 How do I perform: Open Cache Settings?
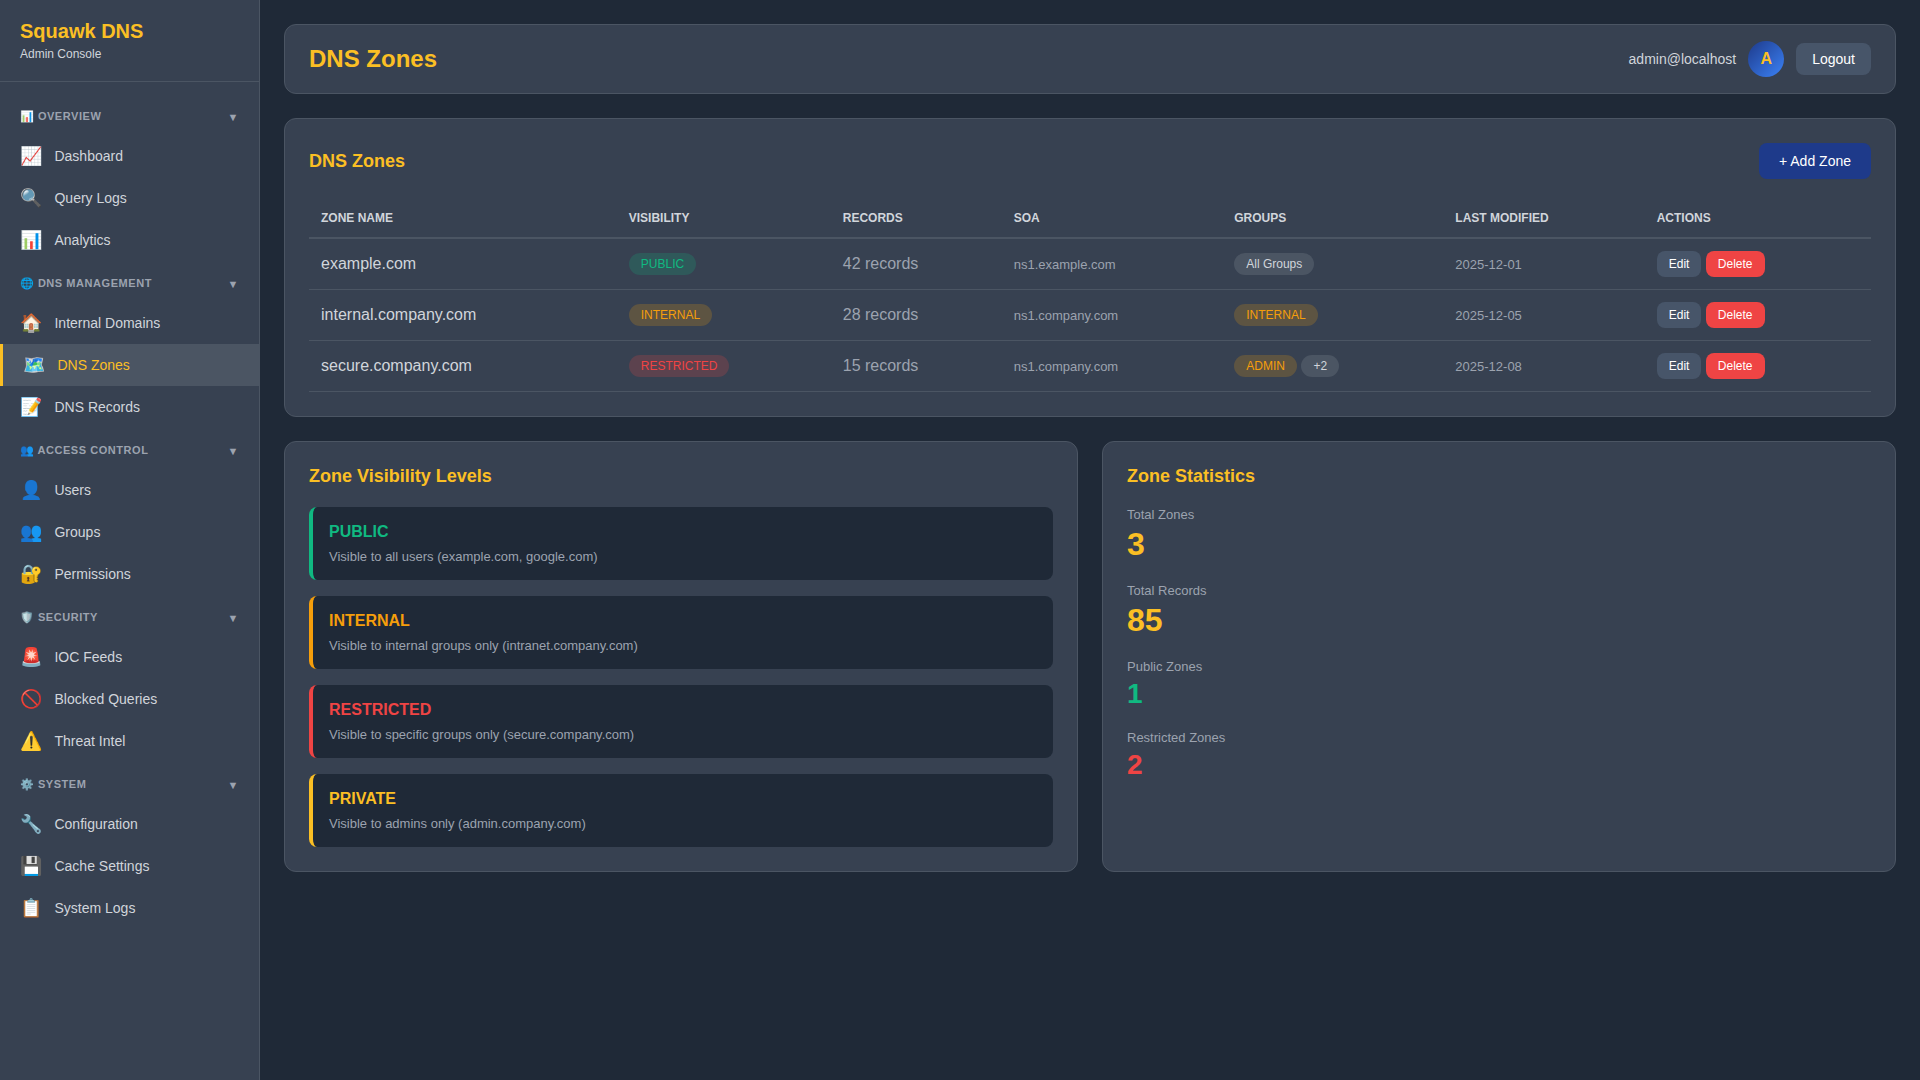point(129,866)
